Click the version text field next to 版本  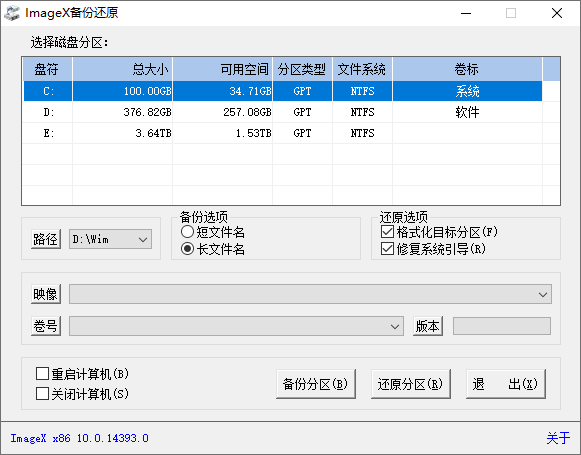coord(502,326)
